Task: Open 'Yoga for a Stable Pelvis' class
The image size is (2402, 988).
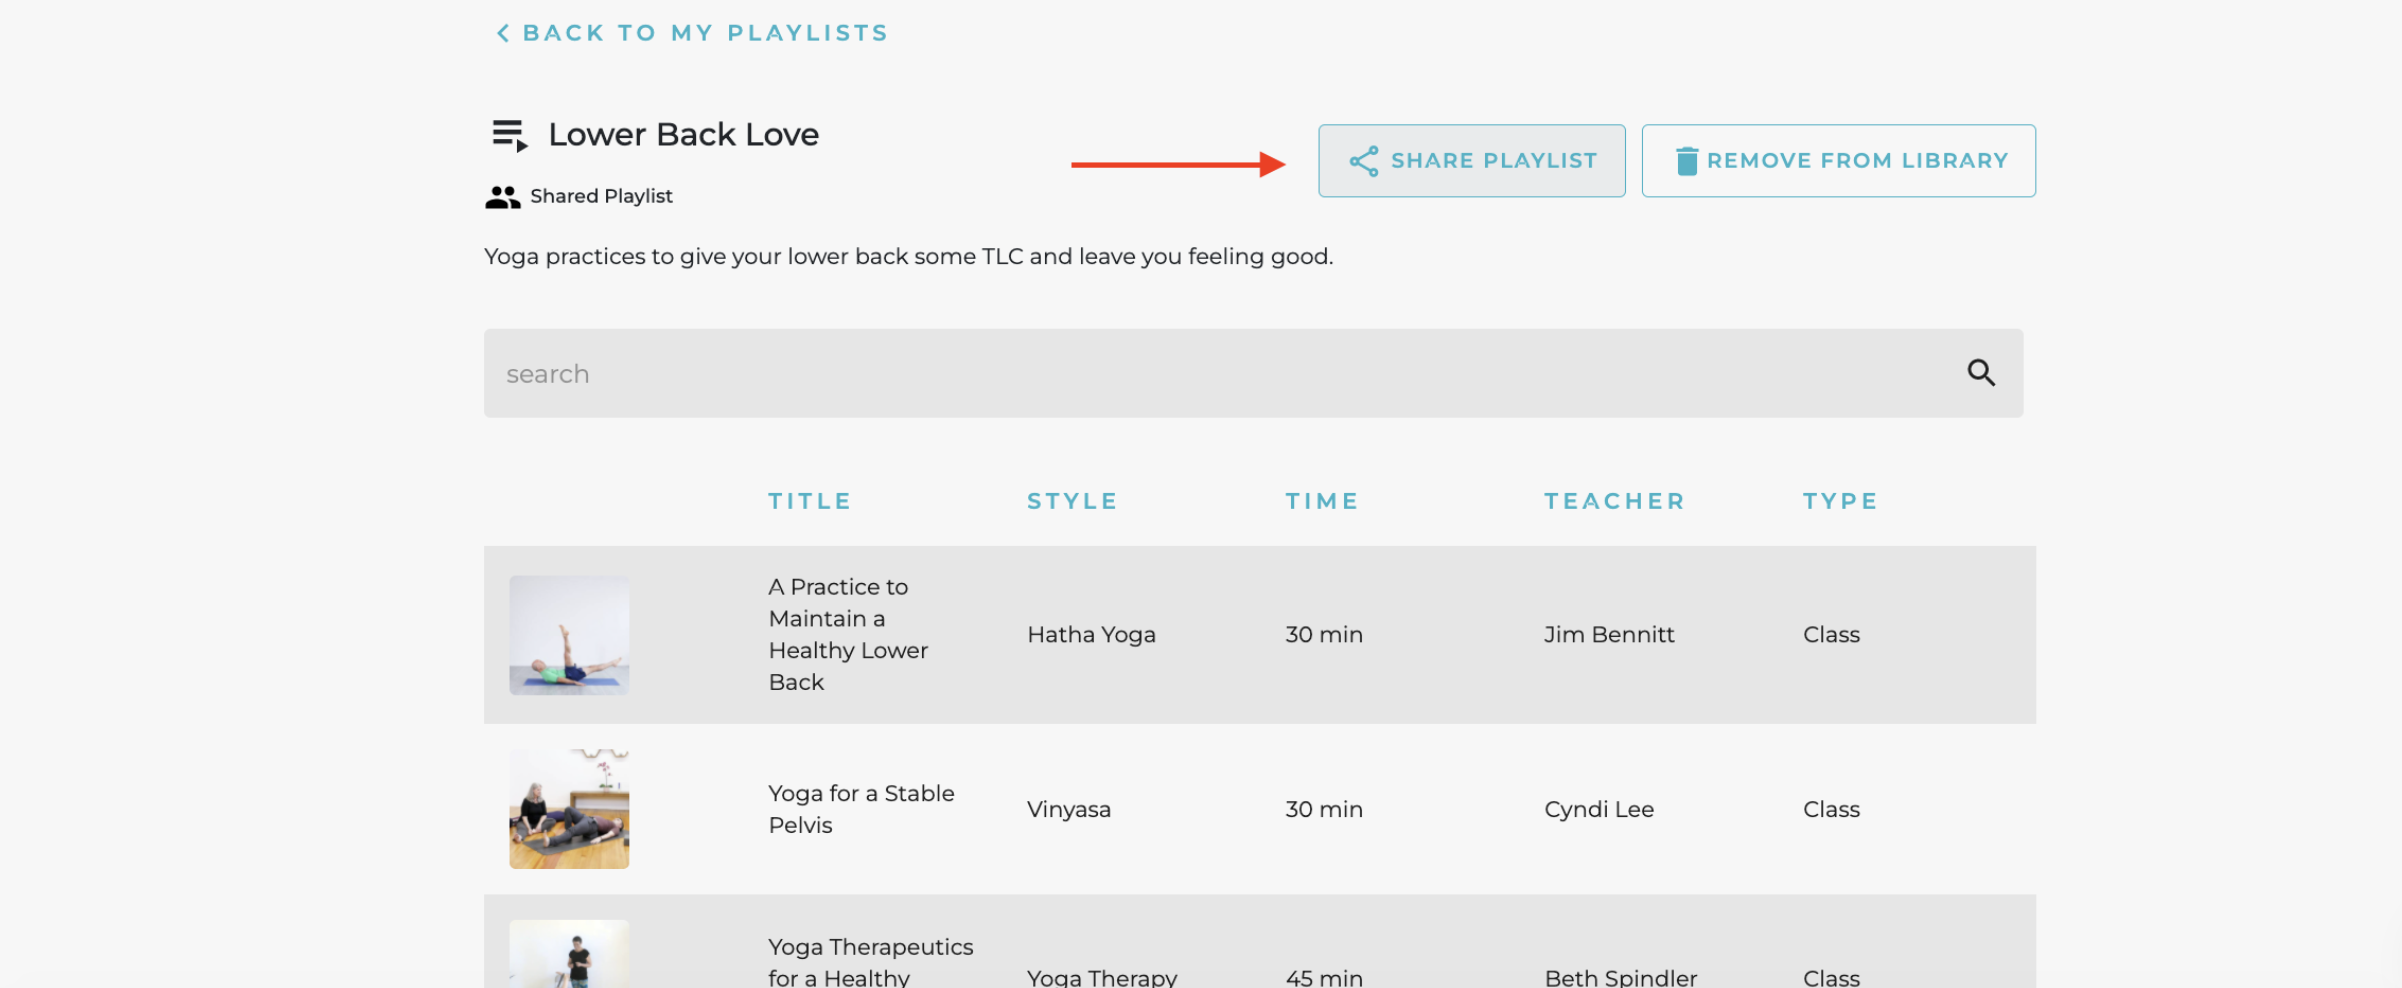Action: pyautogui.click(x=861, y=809)
